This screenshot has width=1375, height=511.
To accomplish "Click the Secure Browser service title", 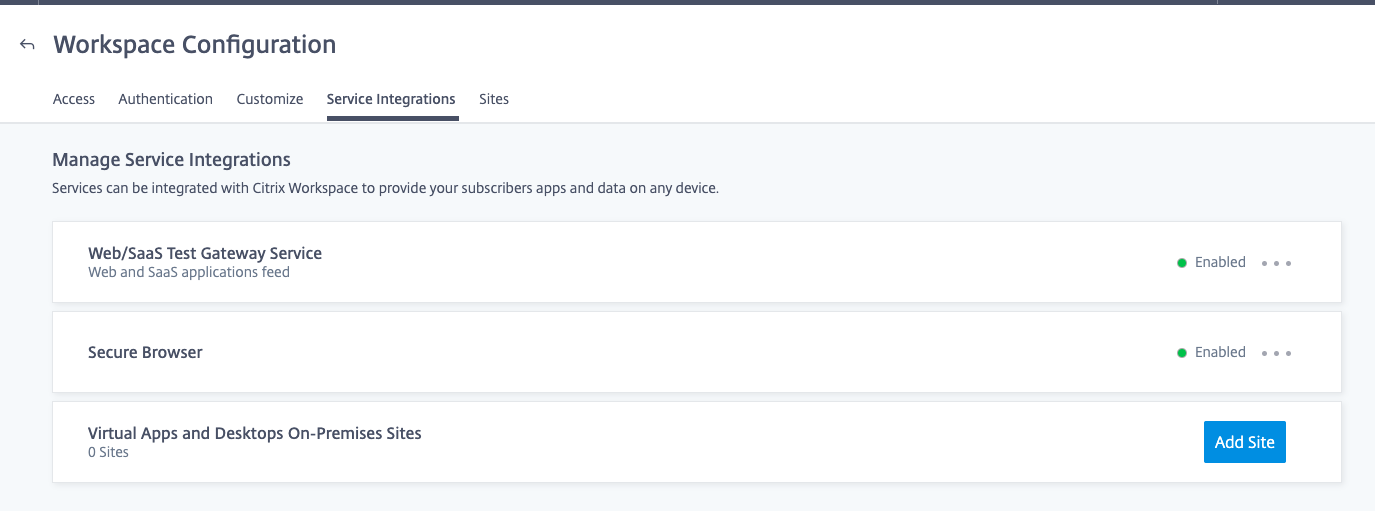I will pyautogui.click(x=145, y=352).
